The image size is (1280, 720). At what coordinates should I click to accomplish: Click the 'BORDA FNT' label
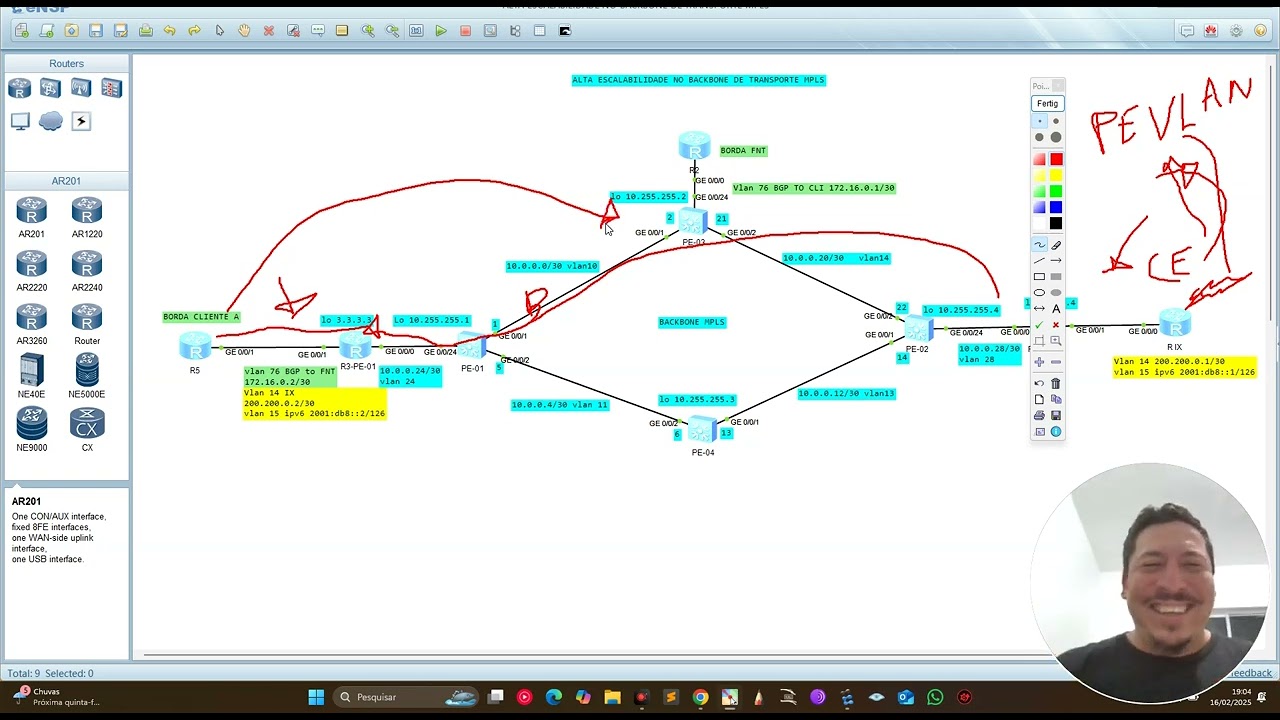[743, 150]
